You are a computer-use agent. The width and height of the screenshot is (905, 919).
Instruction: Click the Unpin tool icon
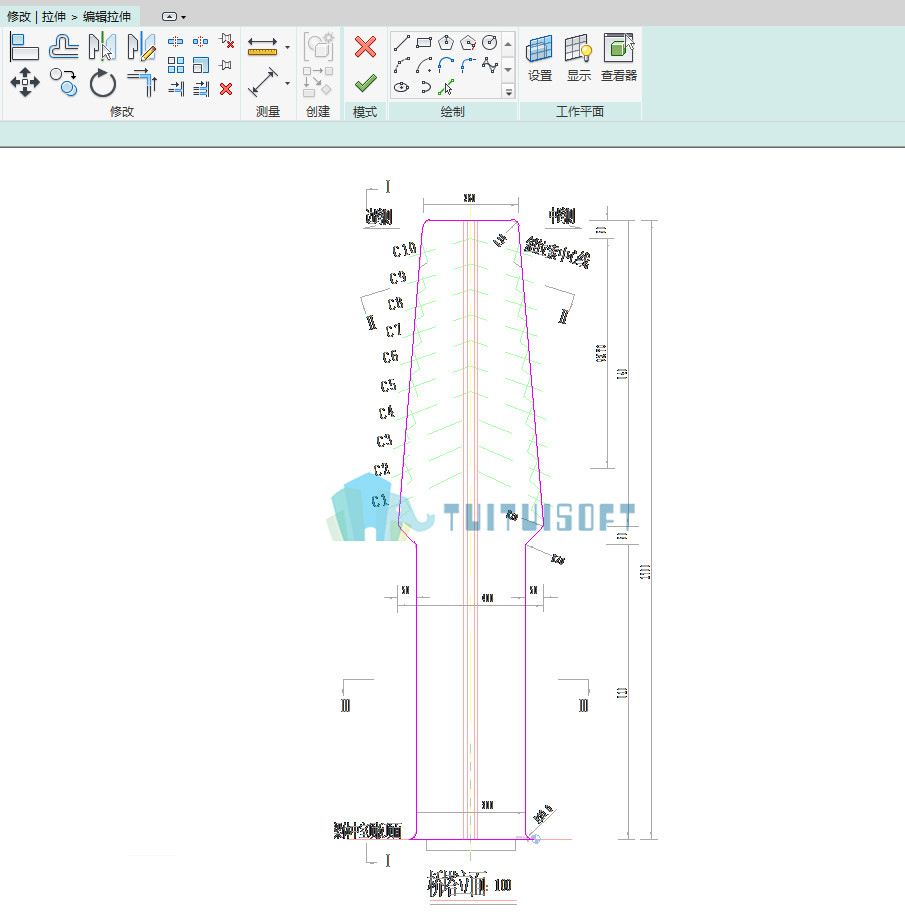pos(226,41)
